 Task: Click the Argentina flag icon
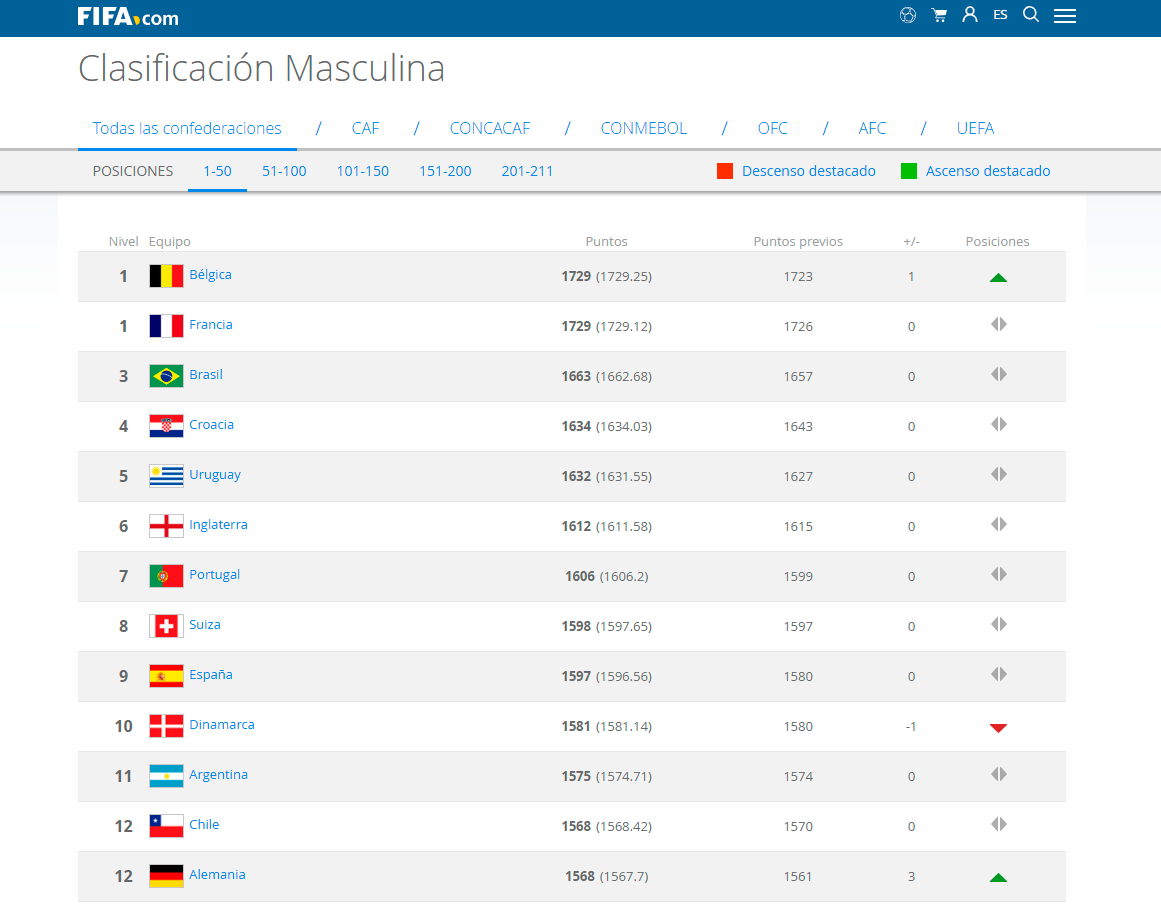pos(166,776)
